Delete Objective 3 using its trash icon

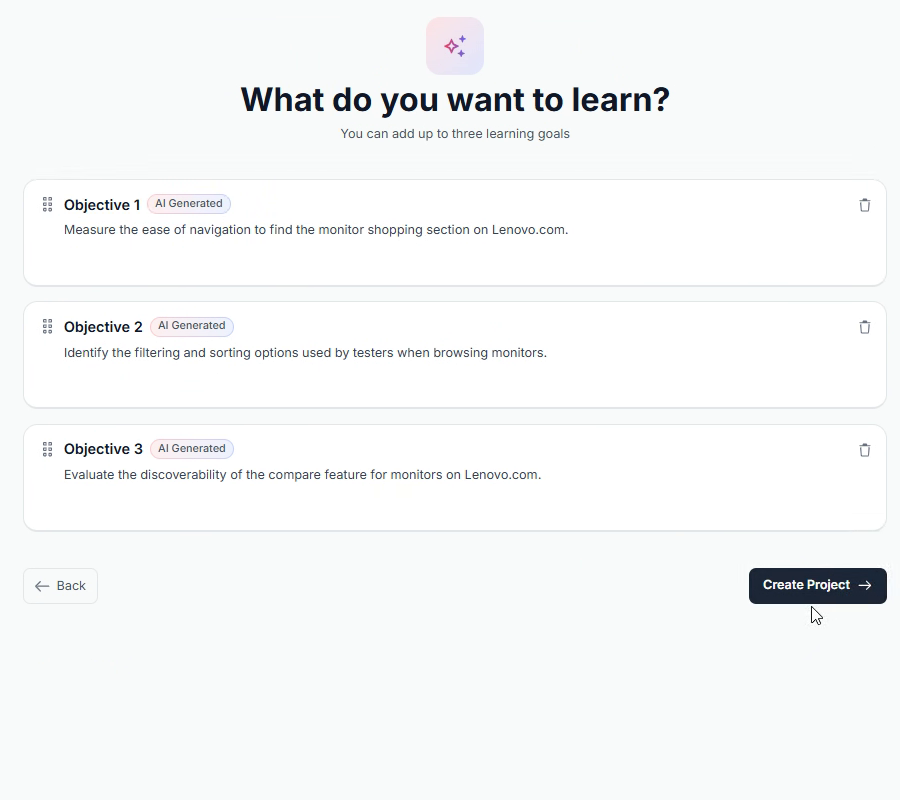point(864,450)
